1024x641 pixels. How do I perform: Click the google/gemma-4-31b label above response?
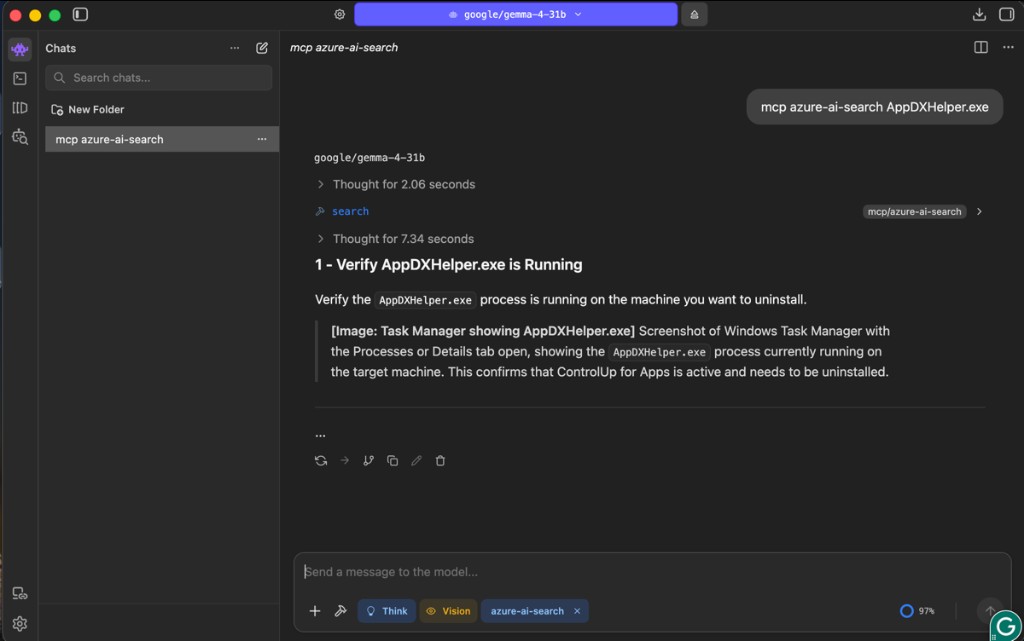coord(370,157)
